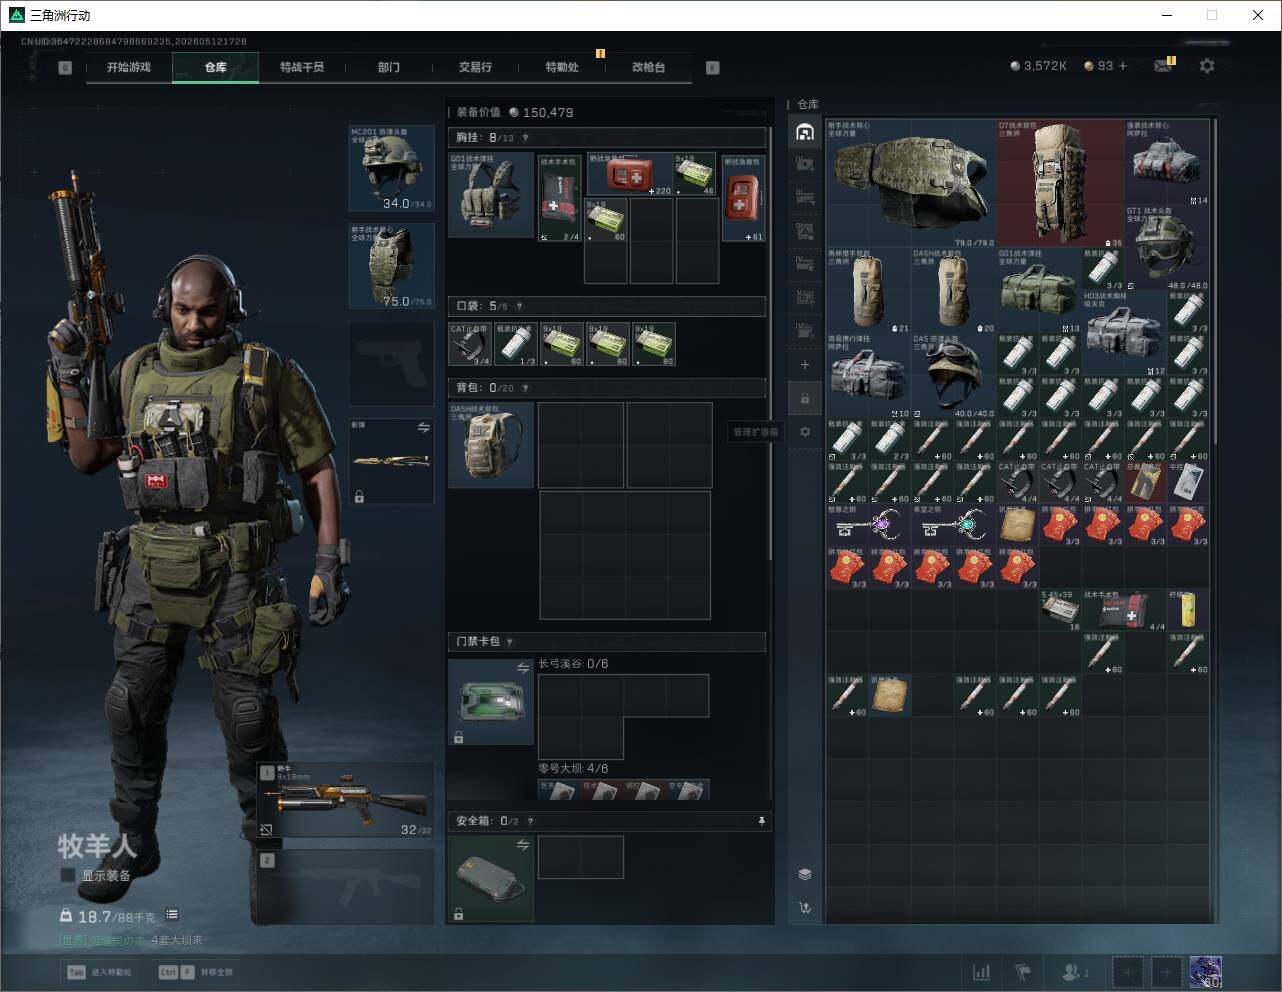Select the large armor vest 79.0/79.0
This screenshot has height=992, width=1282.
[x=911, y=184]
